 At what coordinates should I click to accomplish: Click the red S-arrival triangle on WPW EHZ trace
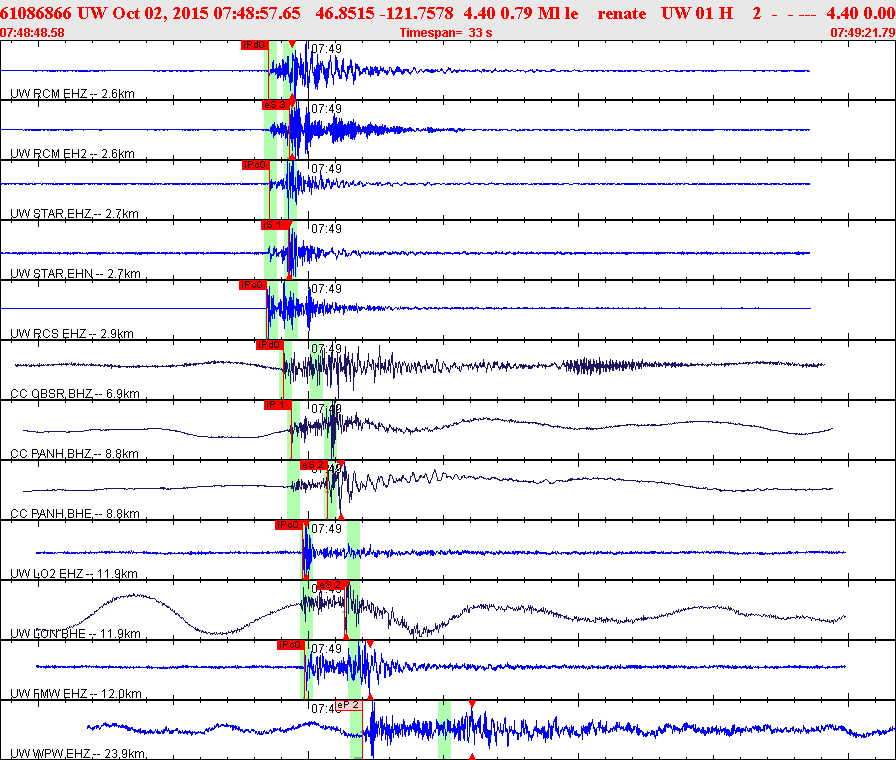tap(472, 704)
